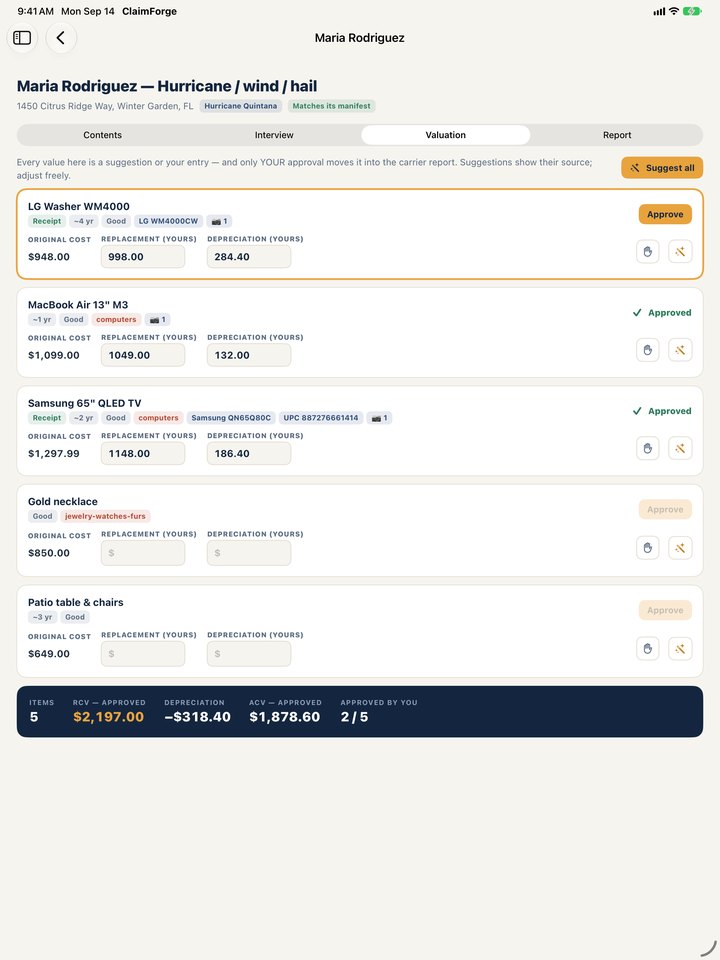Switch to the Interview tab
The image size is (720, 960).
274,135
